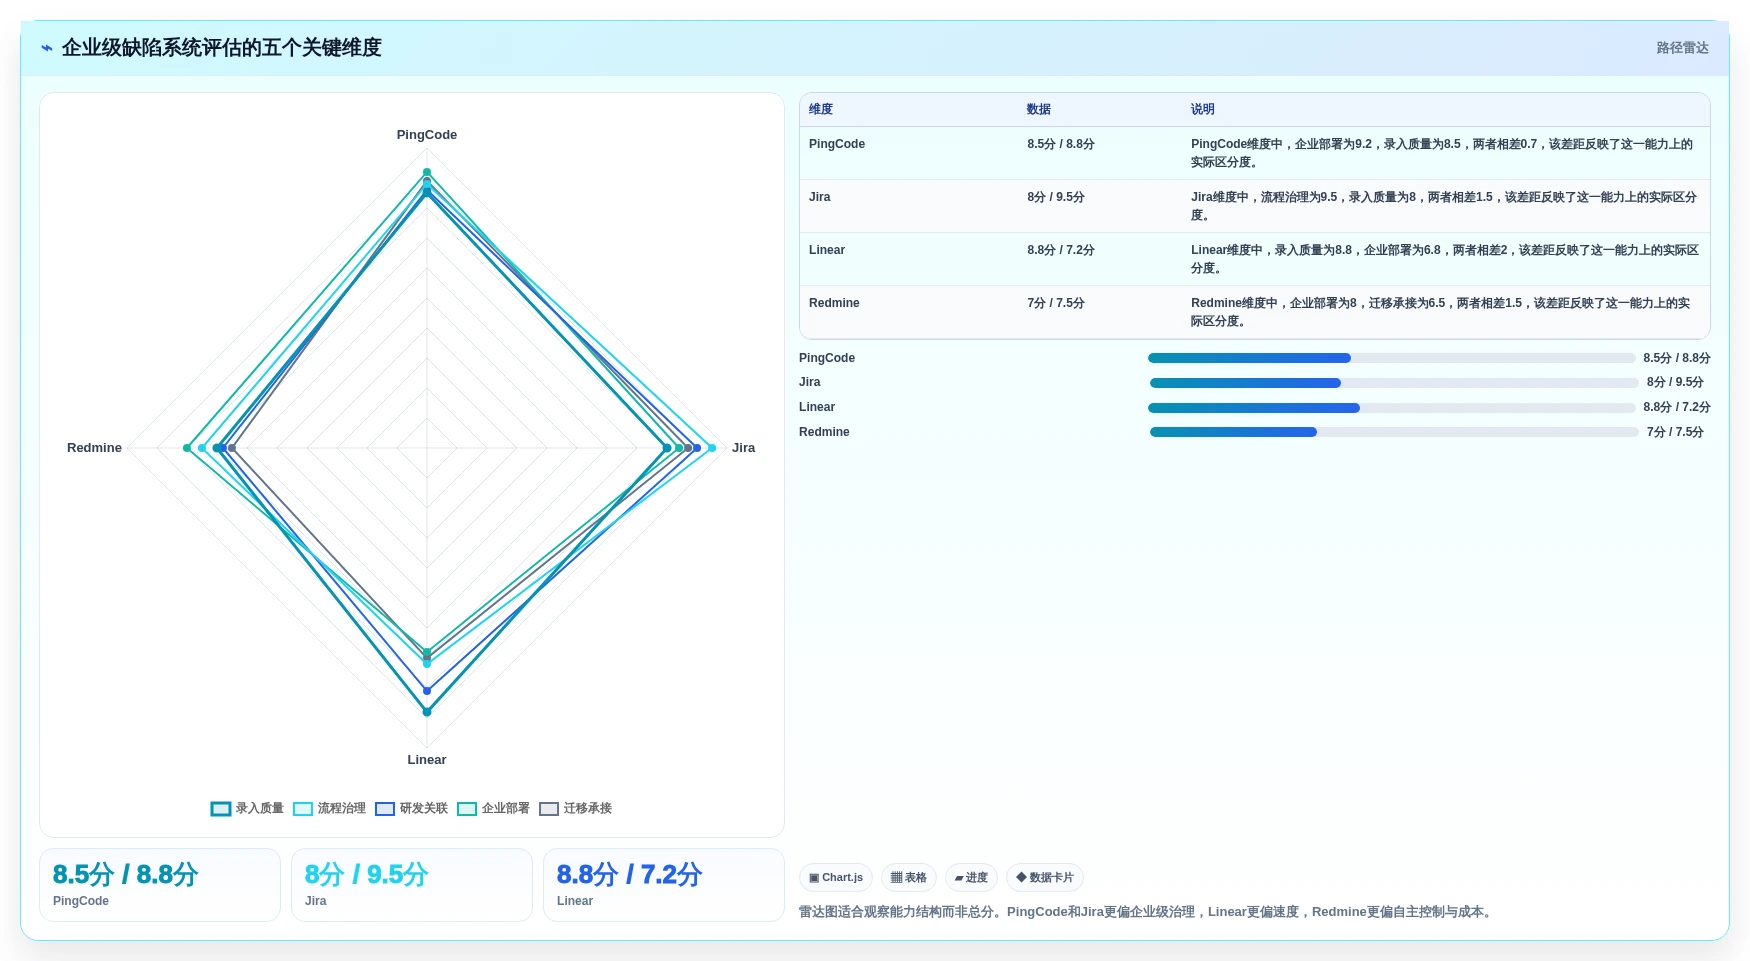The image size is (1750, 961).
Task: Toggle the 研发关联 legend series
Action: tap(411, 808)
